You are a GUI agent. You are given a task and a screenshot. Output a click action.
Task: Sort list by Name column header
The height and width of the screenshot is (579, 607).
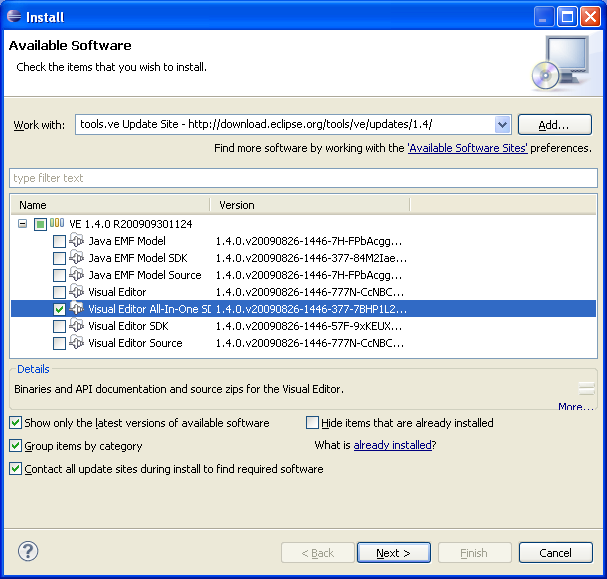coord(110,205)
